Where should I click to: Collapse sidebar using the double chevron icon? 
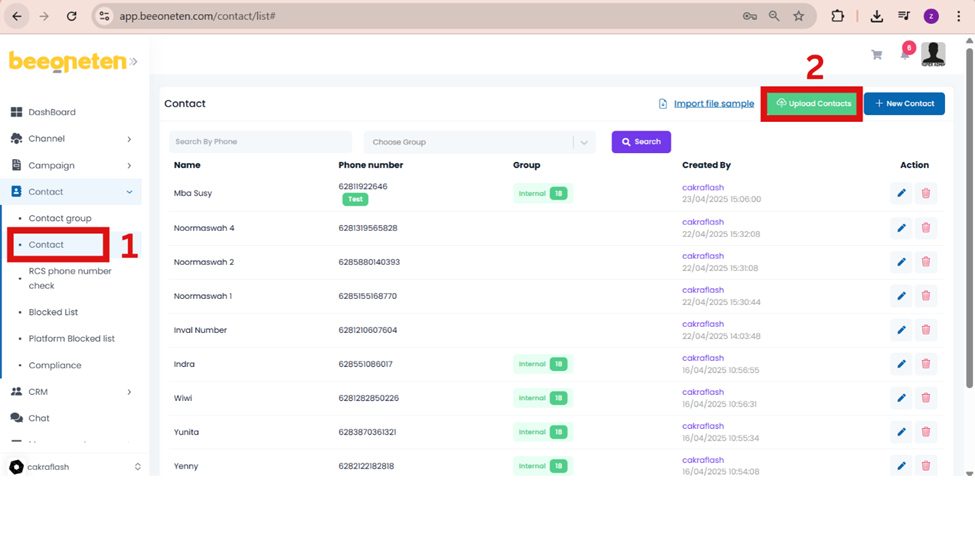click(134, 62)
